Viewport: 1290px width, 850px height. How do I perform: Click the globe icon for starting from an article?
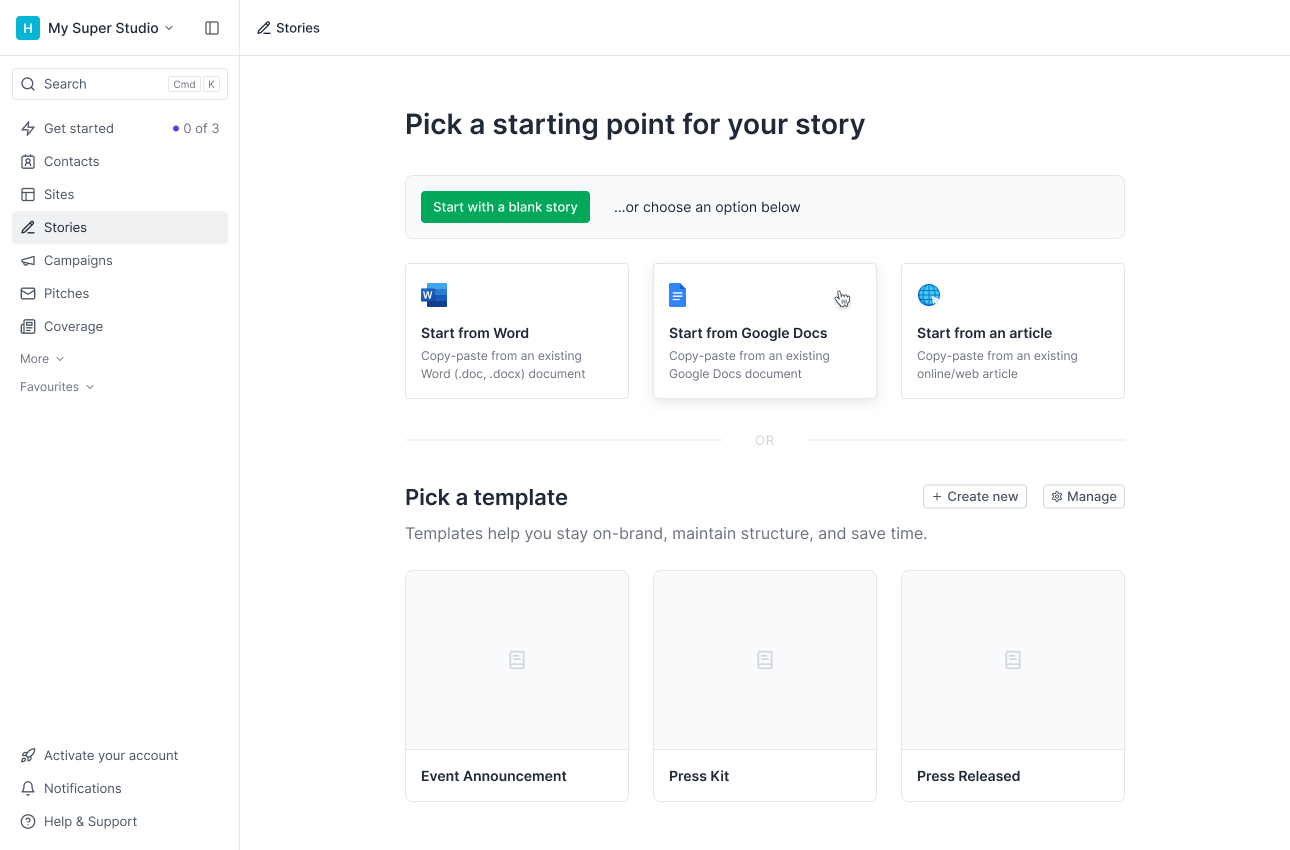pyautogui.click(x=929, y=294)
